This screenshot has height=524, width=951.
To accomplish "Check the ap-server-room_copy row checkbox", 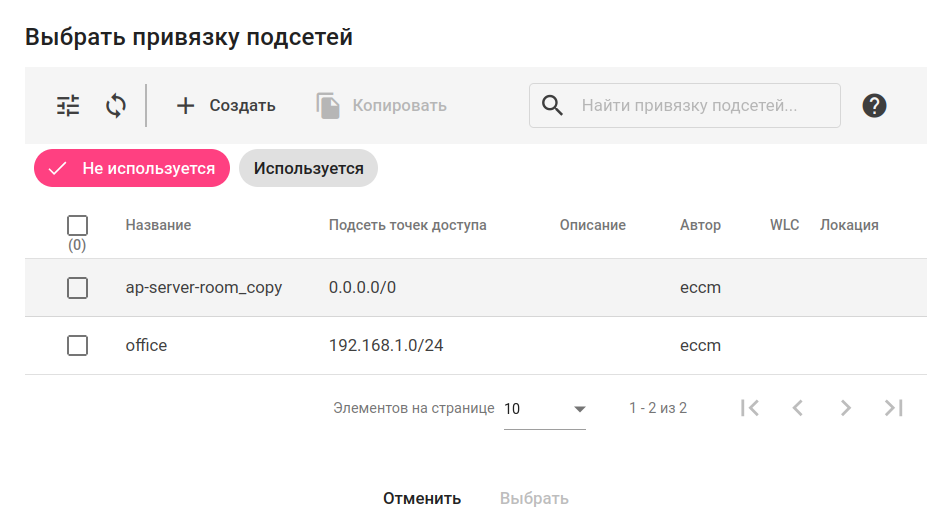I will point(77,288).
